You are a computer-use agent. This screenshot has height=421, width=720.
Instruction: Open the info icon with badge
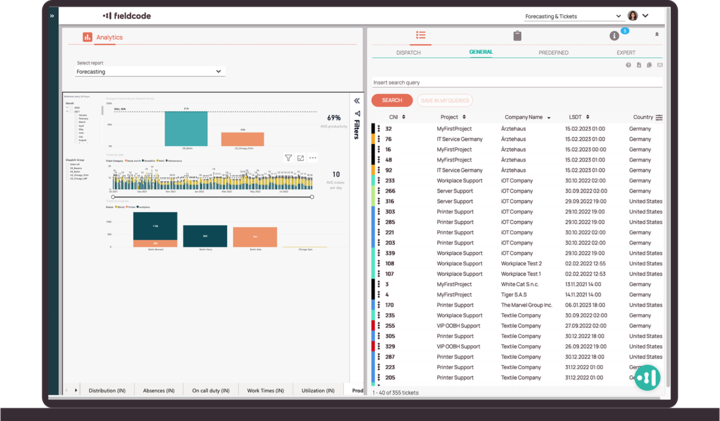click(614, 35)
